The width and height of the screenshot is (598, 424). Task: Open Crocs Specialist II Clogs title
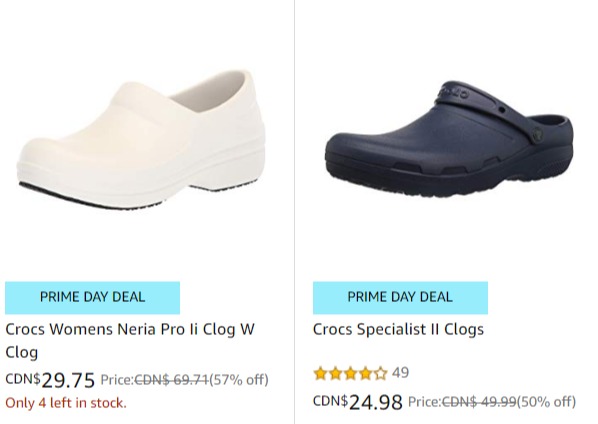(398, 329)
